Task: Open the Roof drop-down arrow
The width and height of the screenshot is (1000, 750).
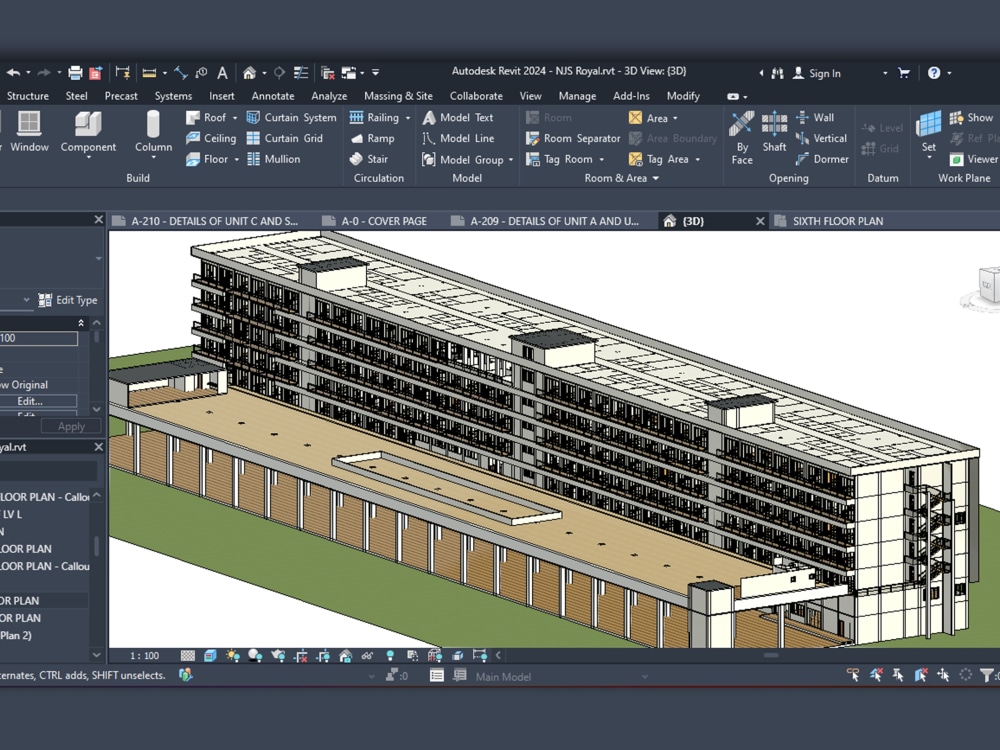Action: point(233,117)
